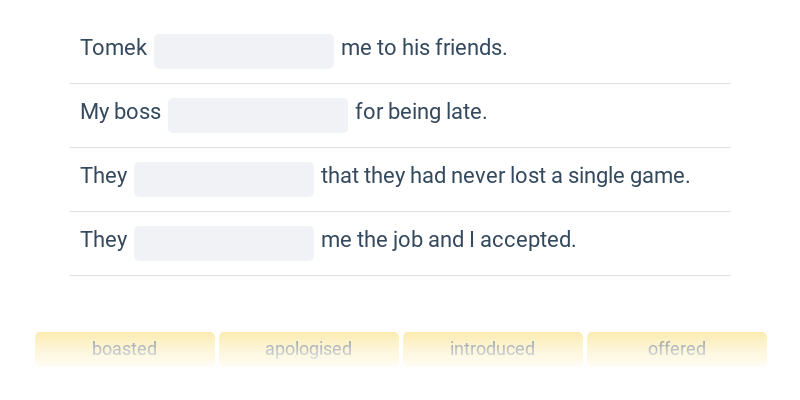Click 'They' in the job sentence
Viewport: 800px width, 400px height.
pos(104,239)
